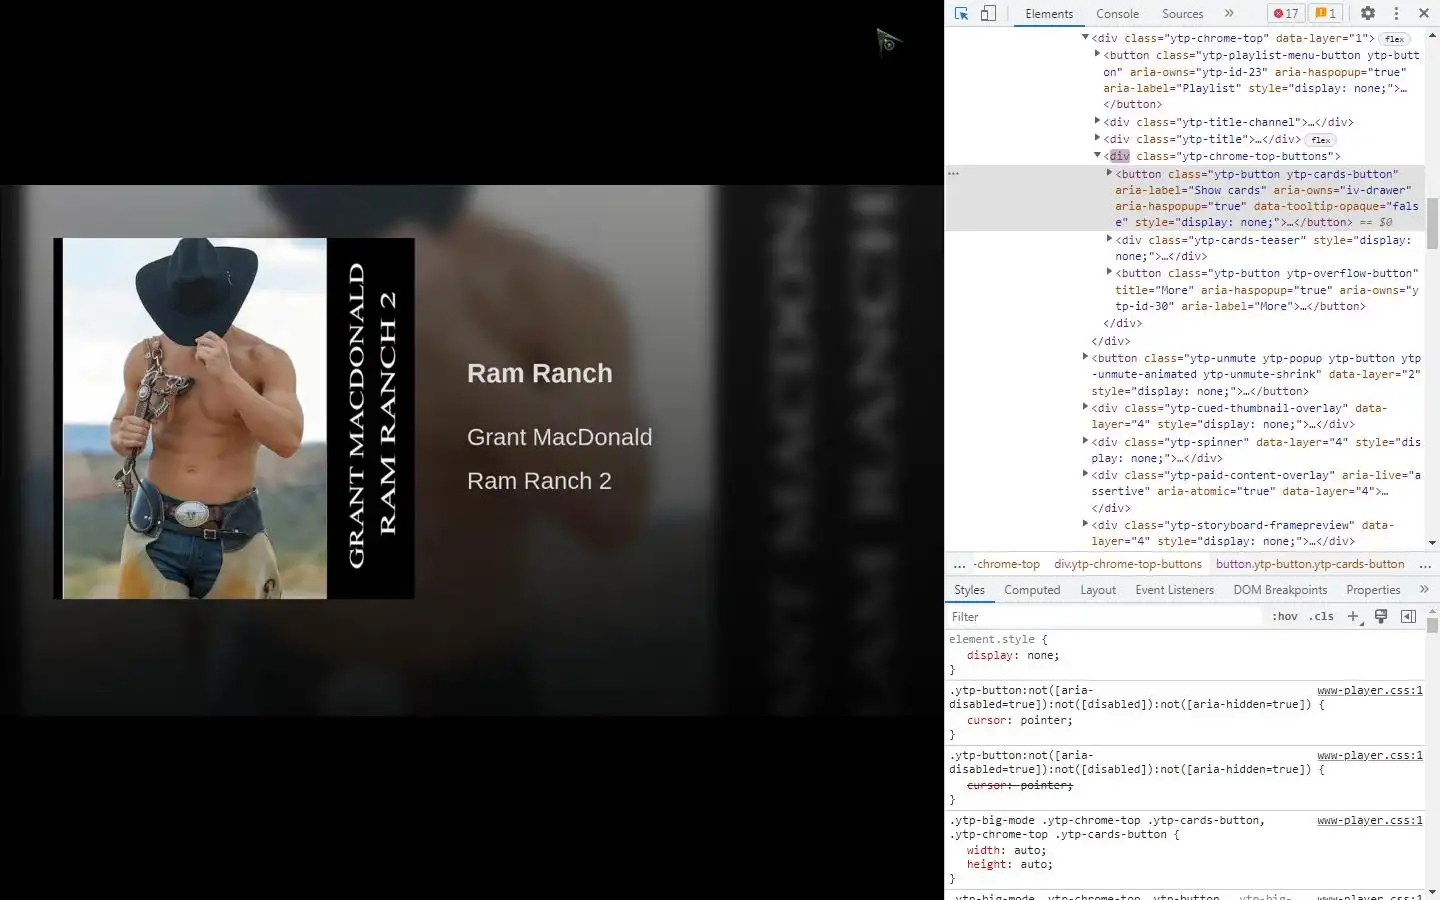Click the Grant MacDonald artist name
1440x900 pixels.
pos(559,437)
